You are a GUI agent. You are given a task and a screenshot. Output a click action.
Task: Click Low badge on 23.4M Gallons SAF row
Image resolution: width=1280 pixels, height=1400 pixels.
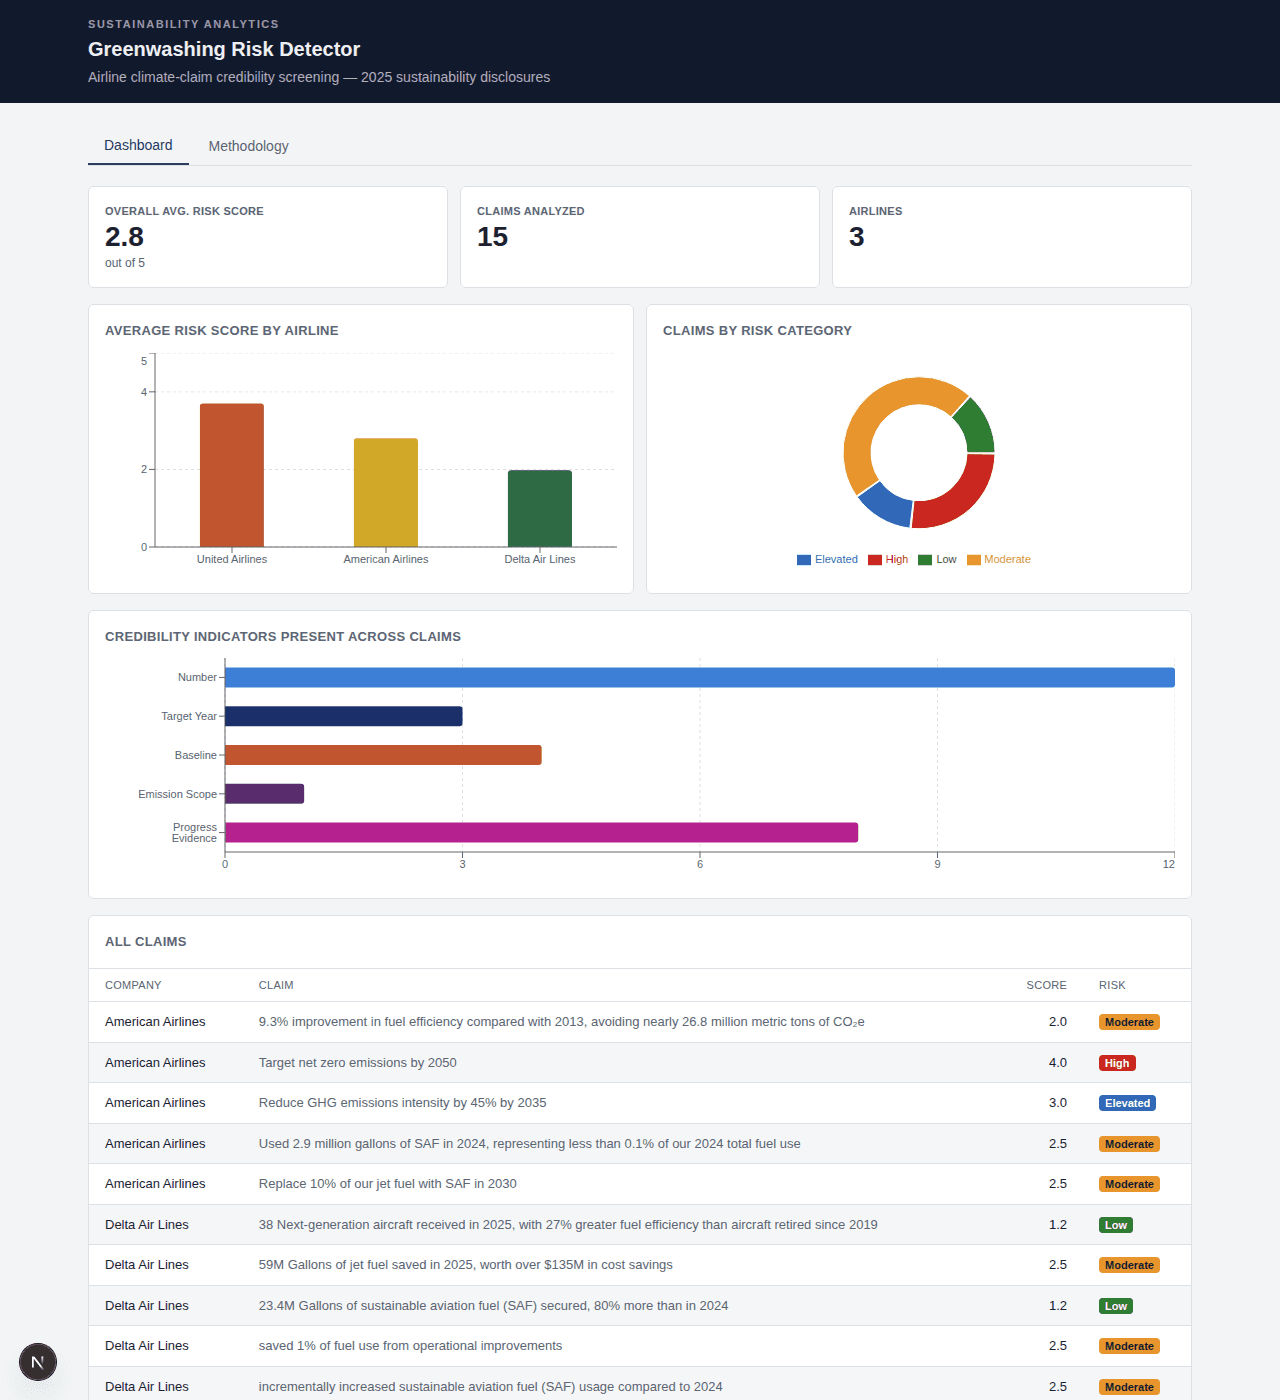(x=1116, y=1306)
